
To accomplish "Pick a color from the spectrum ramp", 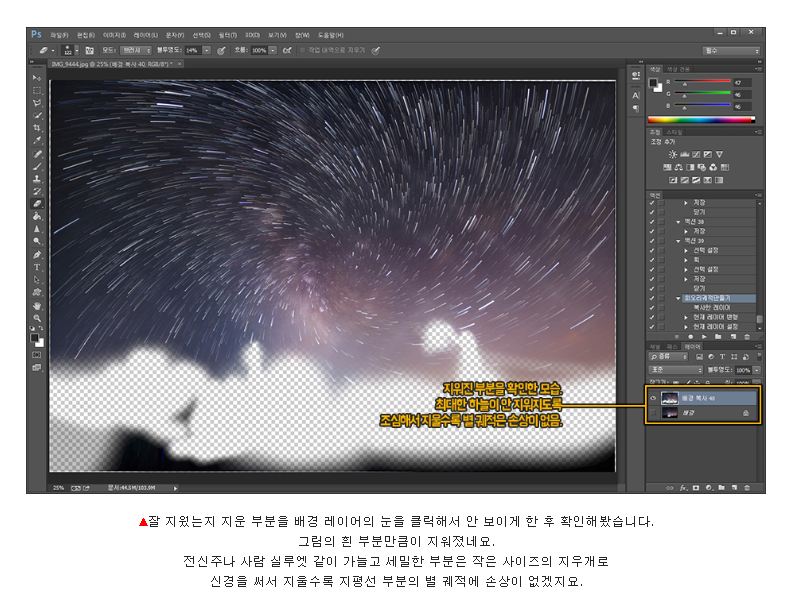I will click(702, 120).
